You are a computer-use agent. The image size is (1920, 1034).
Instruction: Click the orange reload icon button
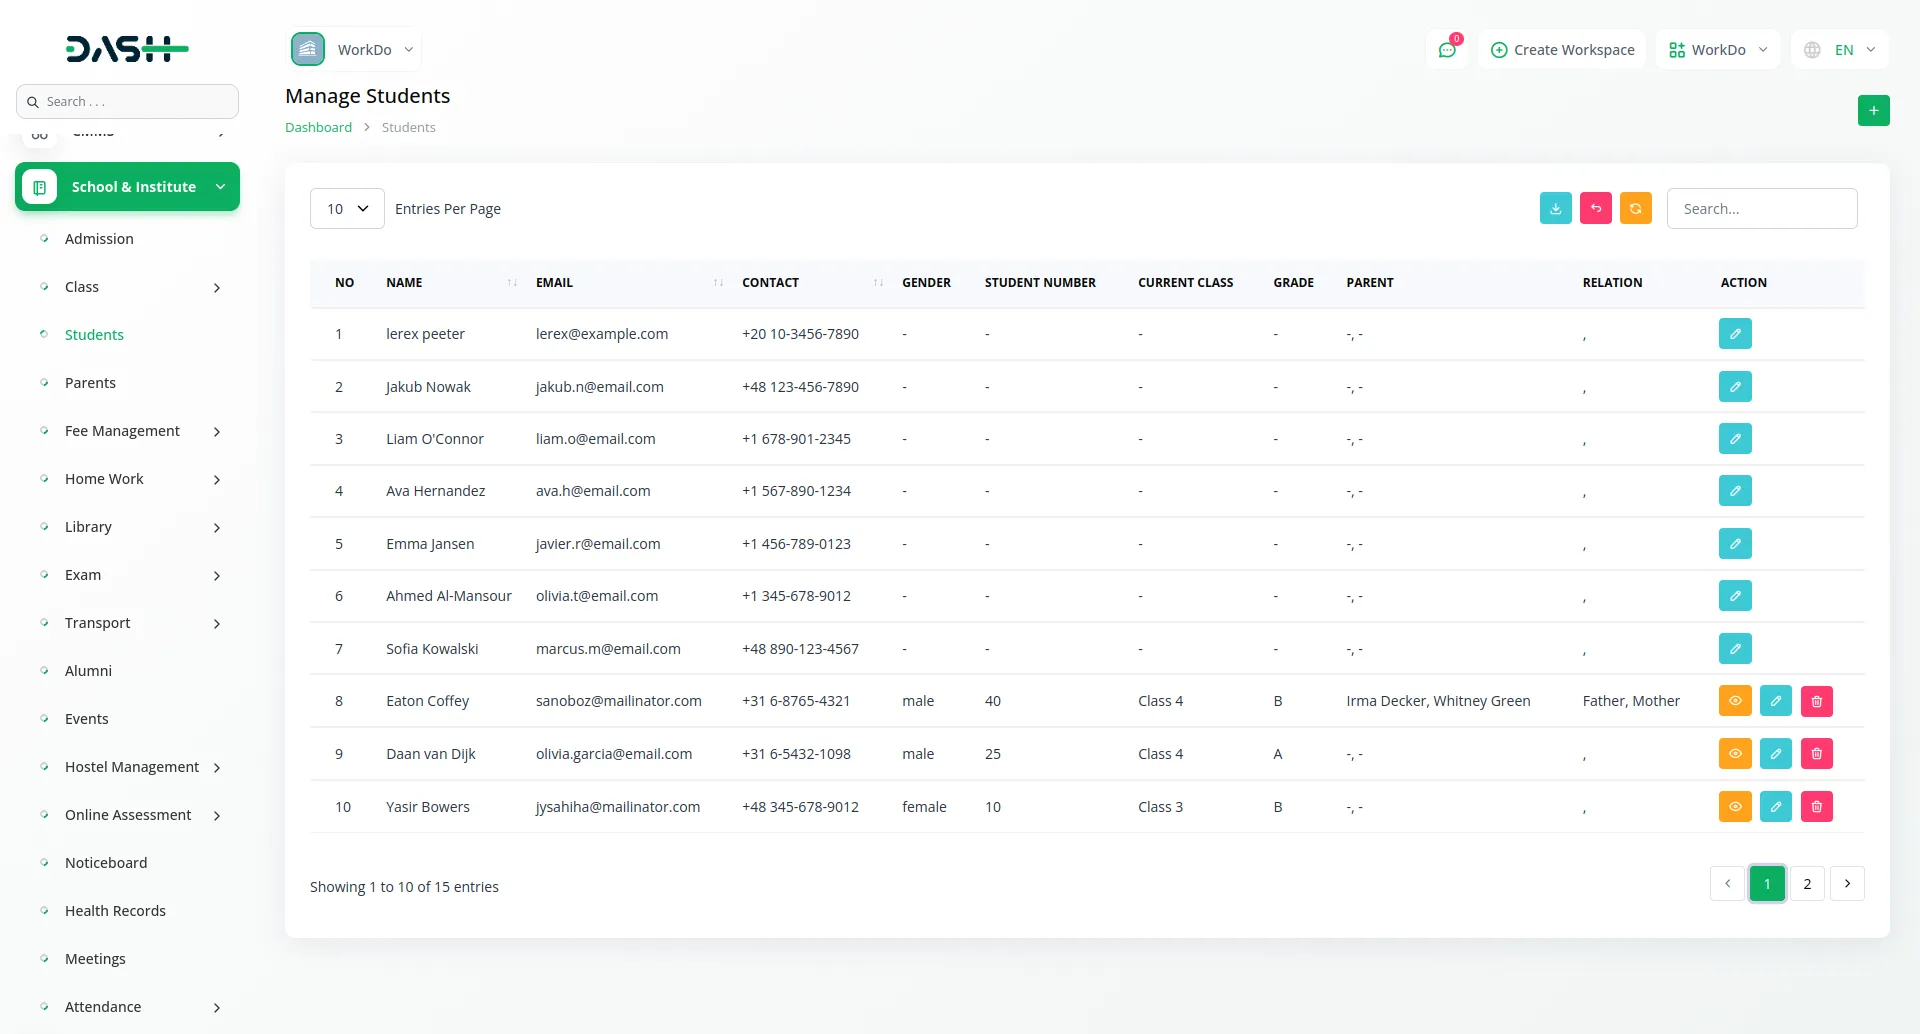coord(1636,209)
